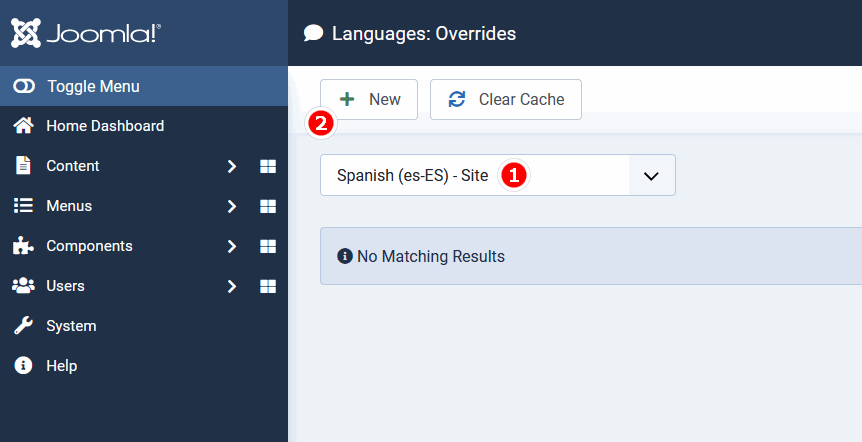Open the Help menu item
862x442 pixels.
[61, 366]
